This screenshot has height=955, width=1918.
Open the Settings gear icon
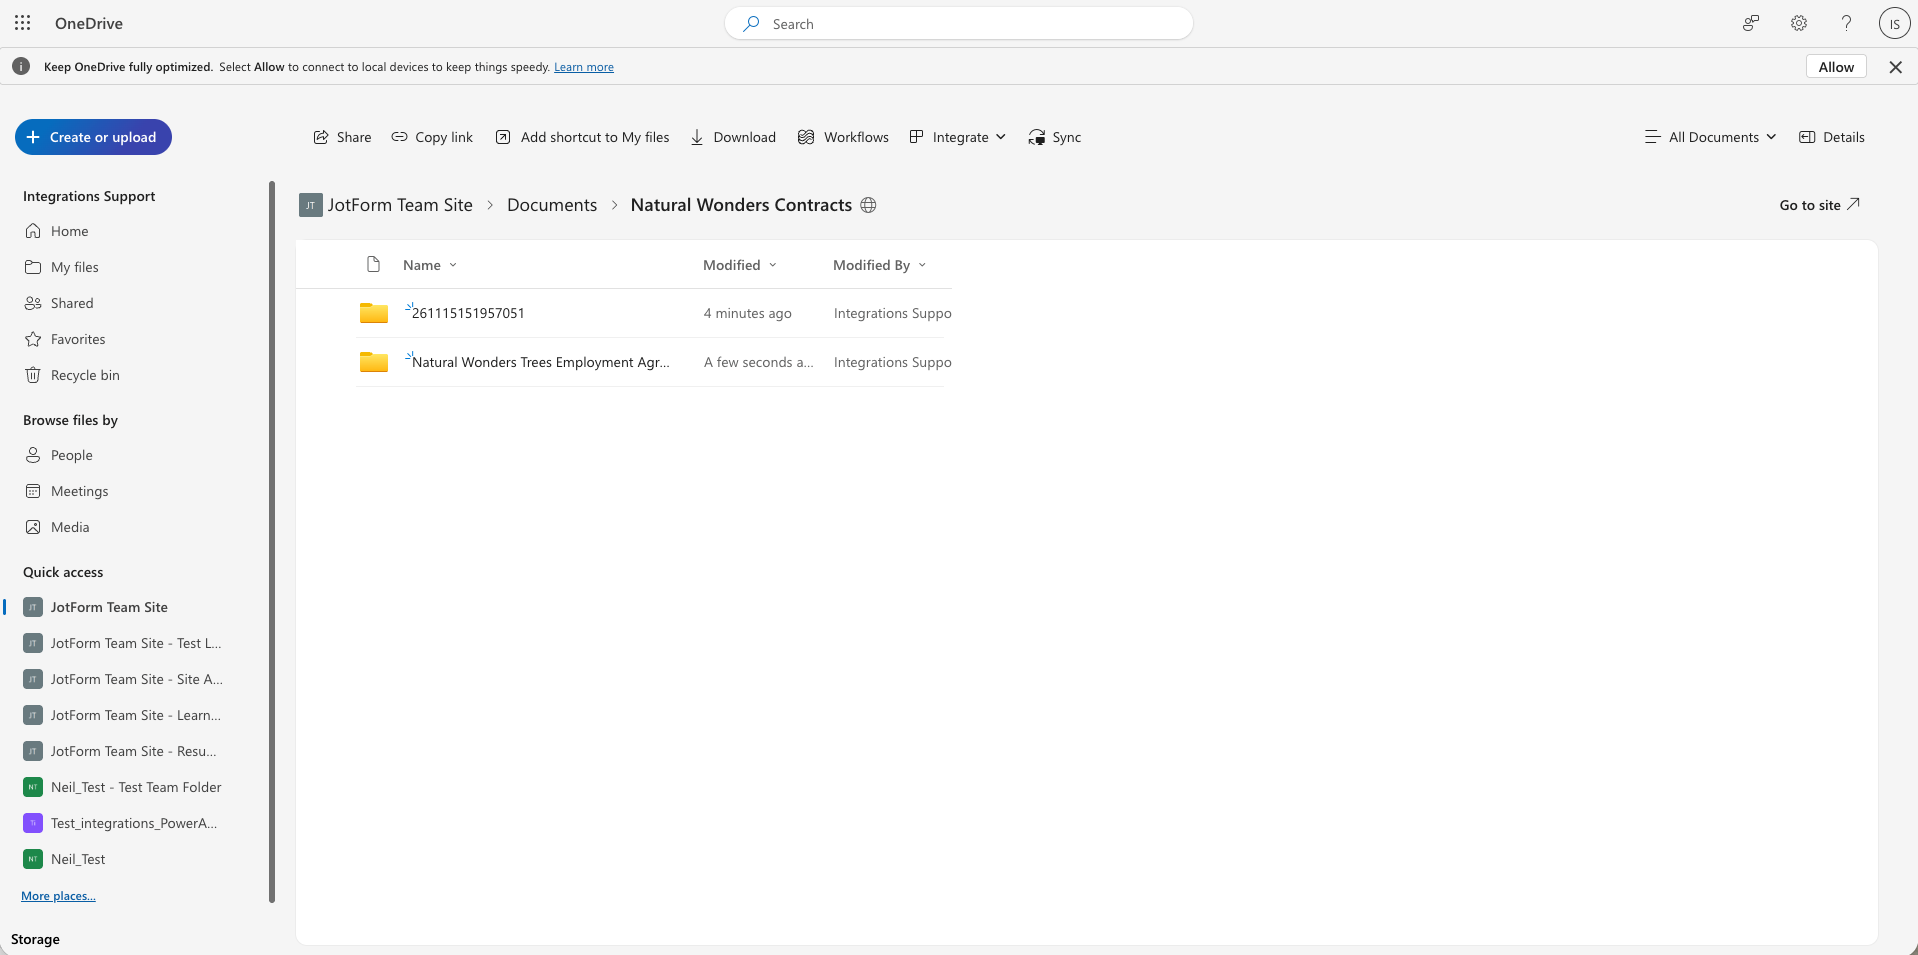click(1798, 23)
